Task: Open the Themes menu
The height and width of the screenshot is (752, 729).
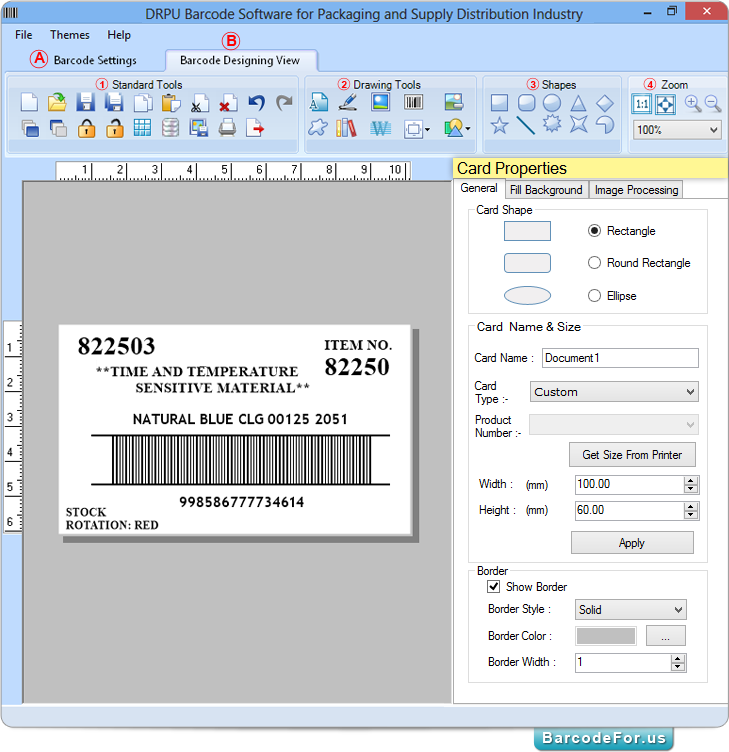Action: [x=70, y=35]
